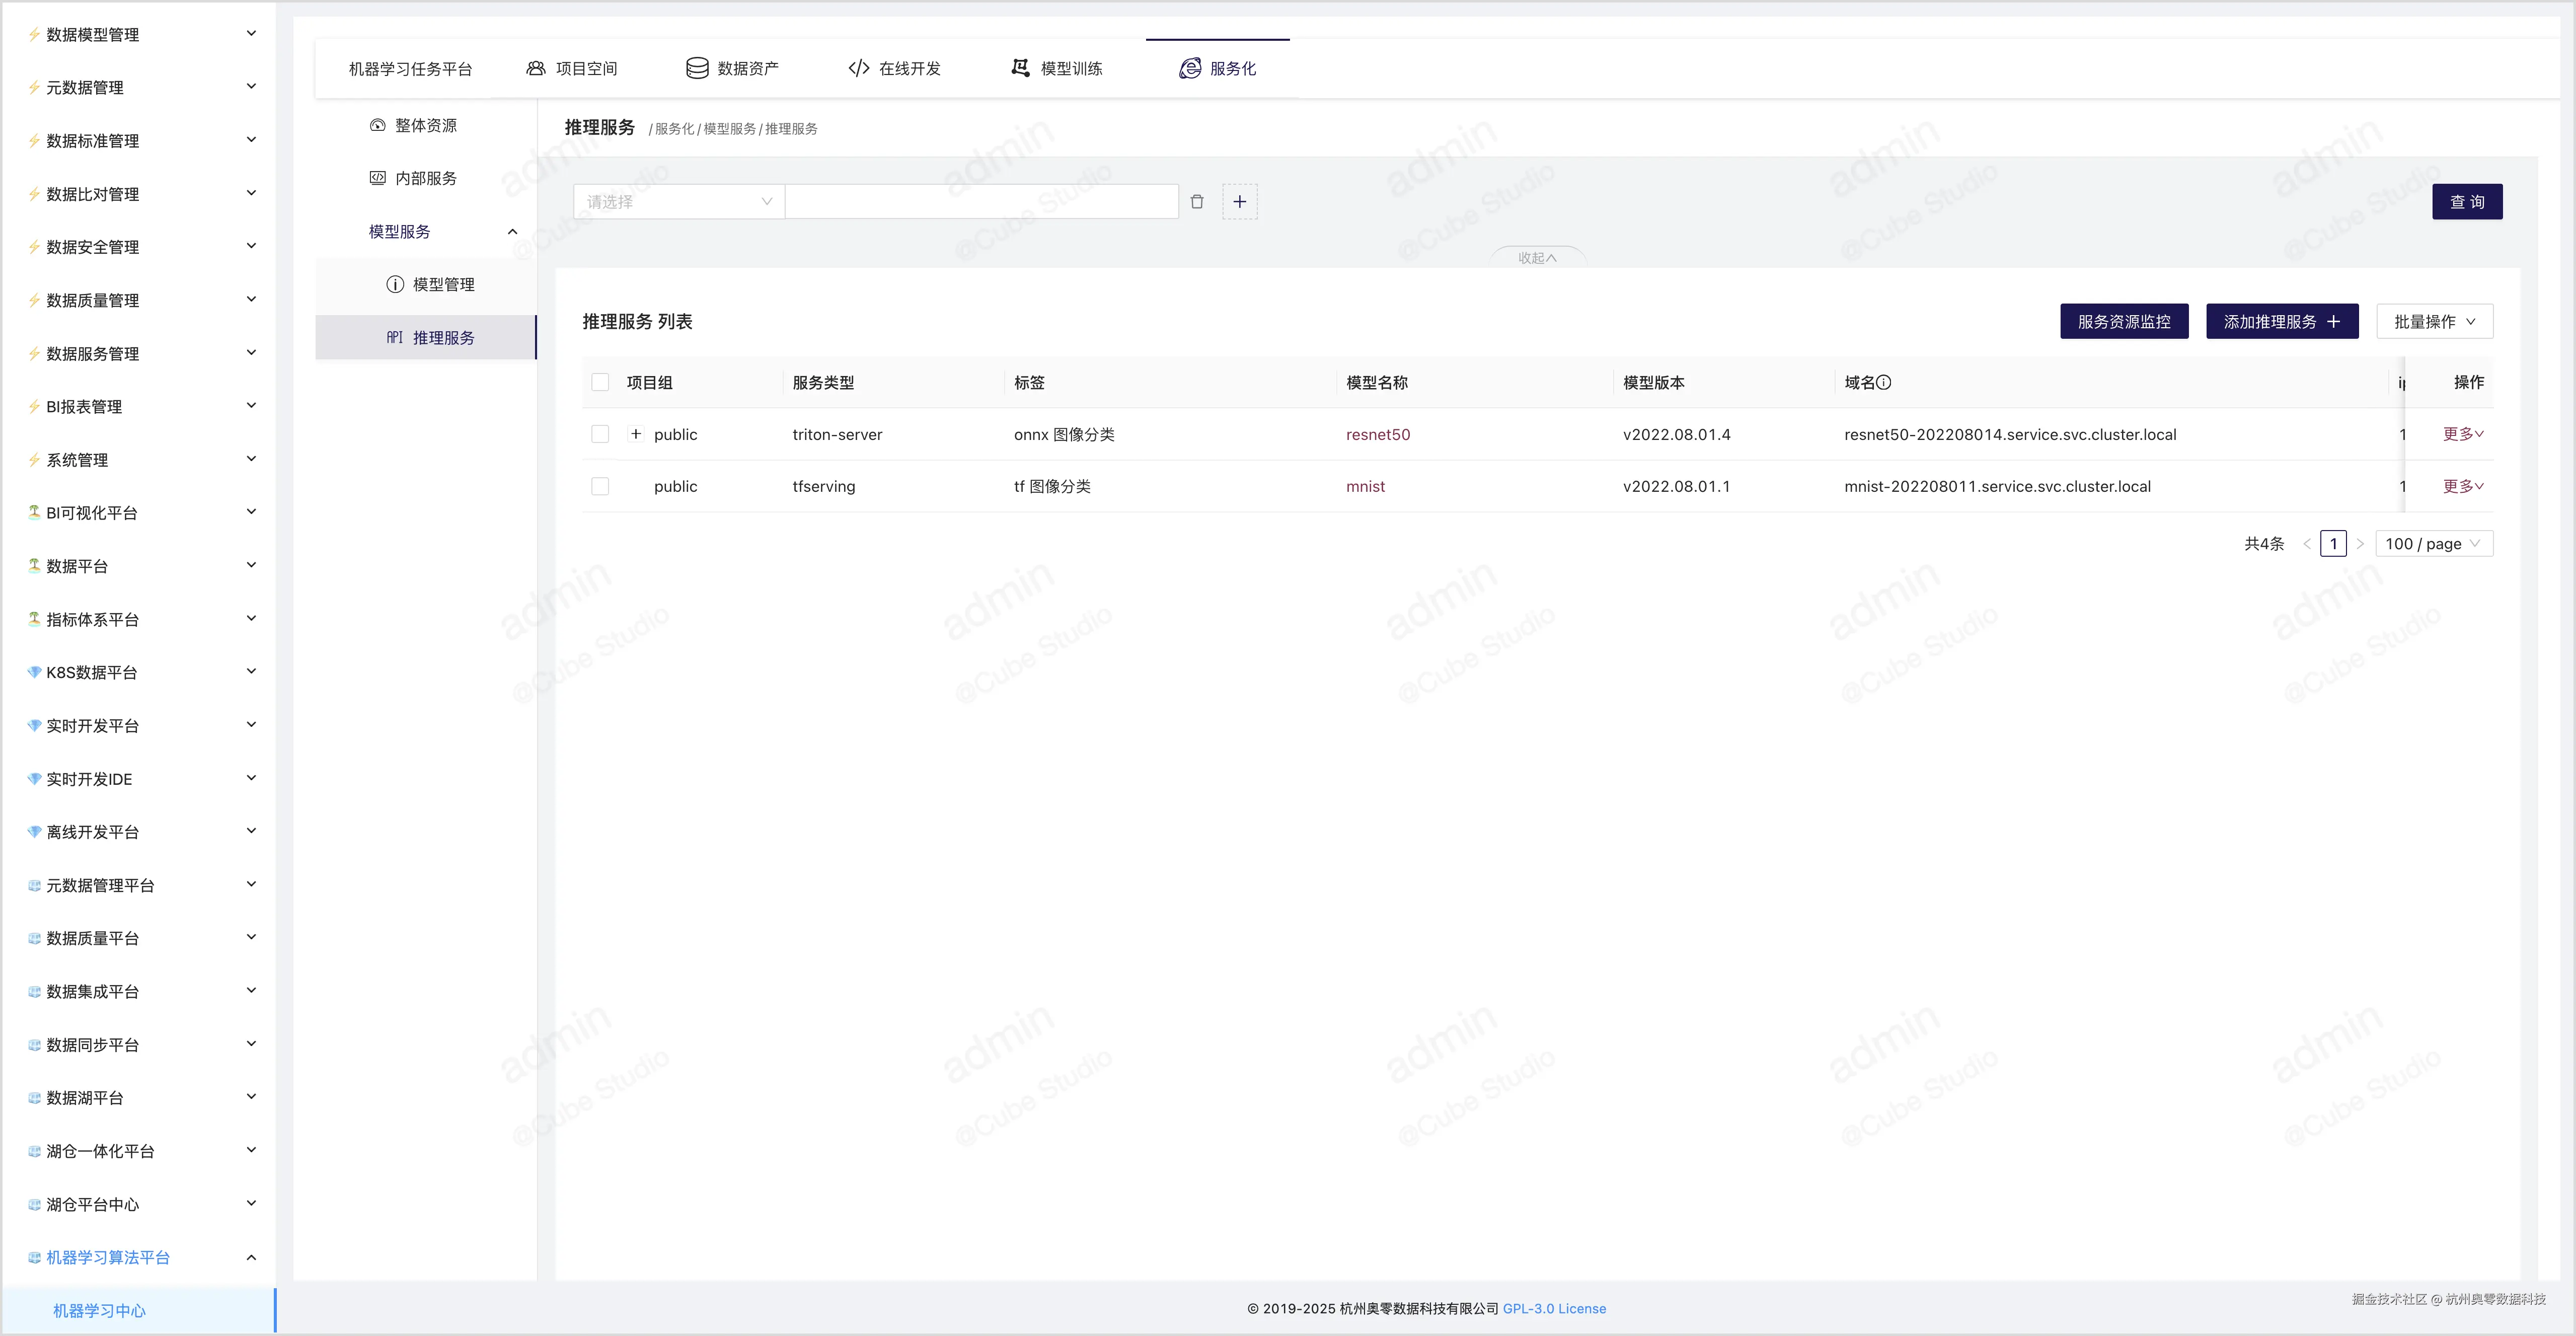This screenshot has height=1336, width=2576.
Task: Open 内部服务 in the side menu
Action: point(425,178)
